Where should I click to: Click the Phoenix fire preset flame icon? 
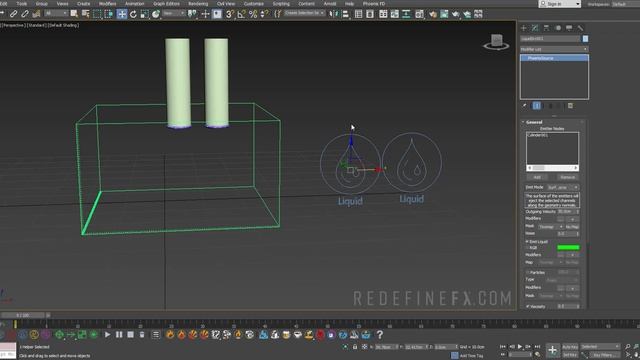(170, 335)
